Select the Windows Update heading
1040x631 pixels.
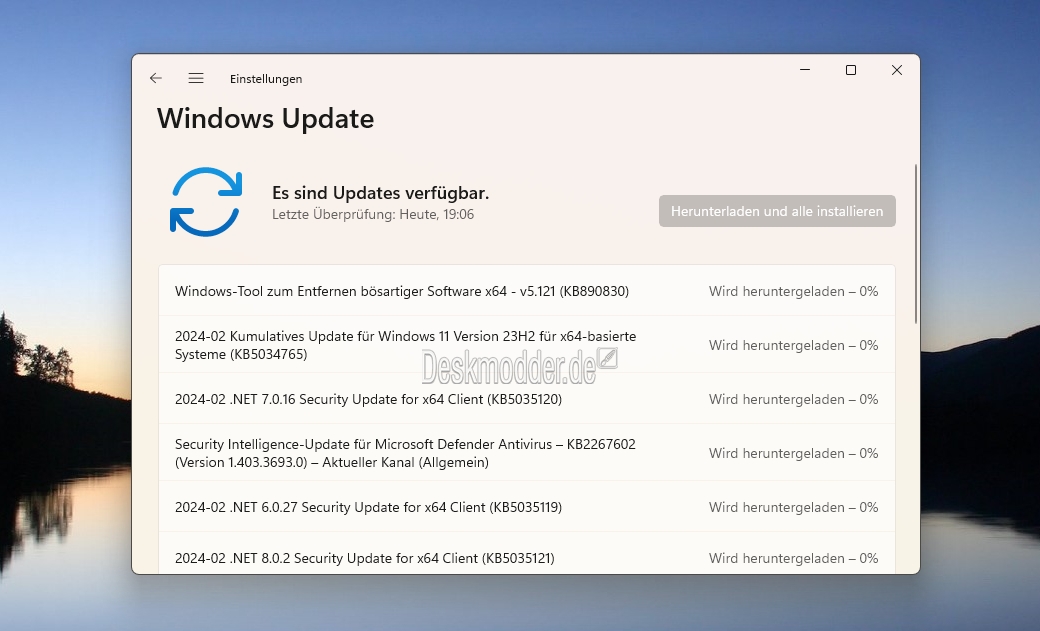[x=265, y=119]
